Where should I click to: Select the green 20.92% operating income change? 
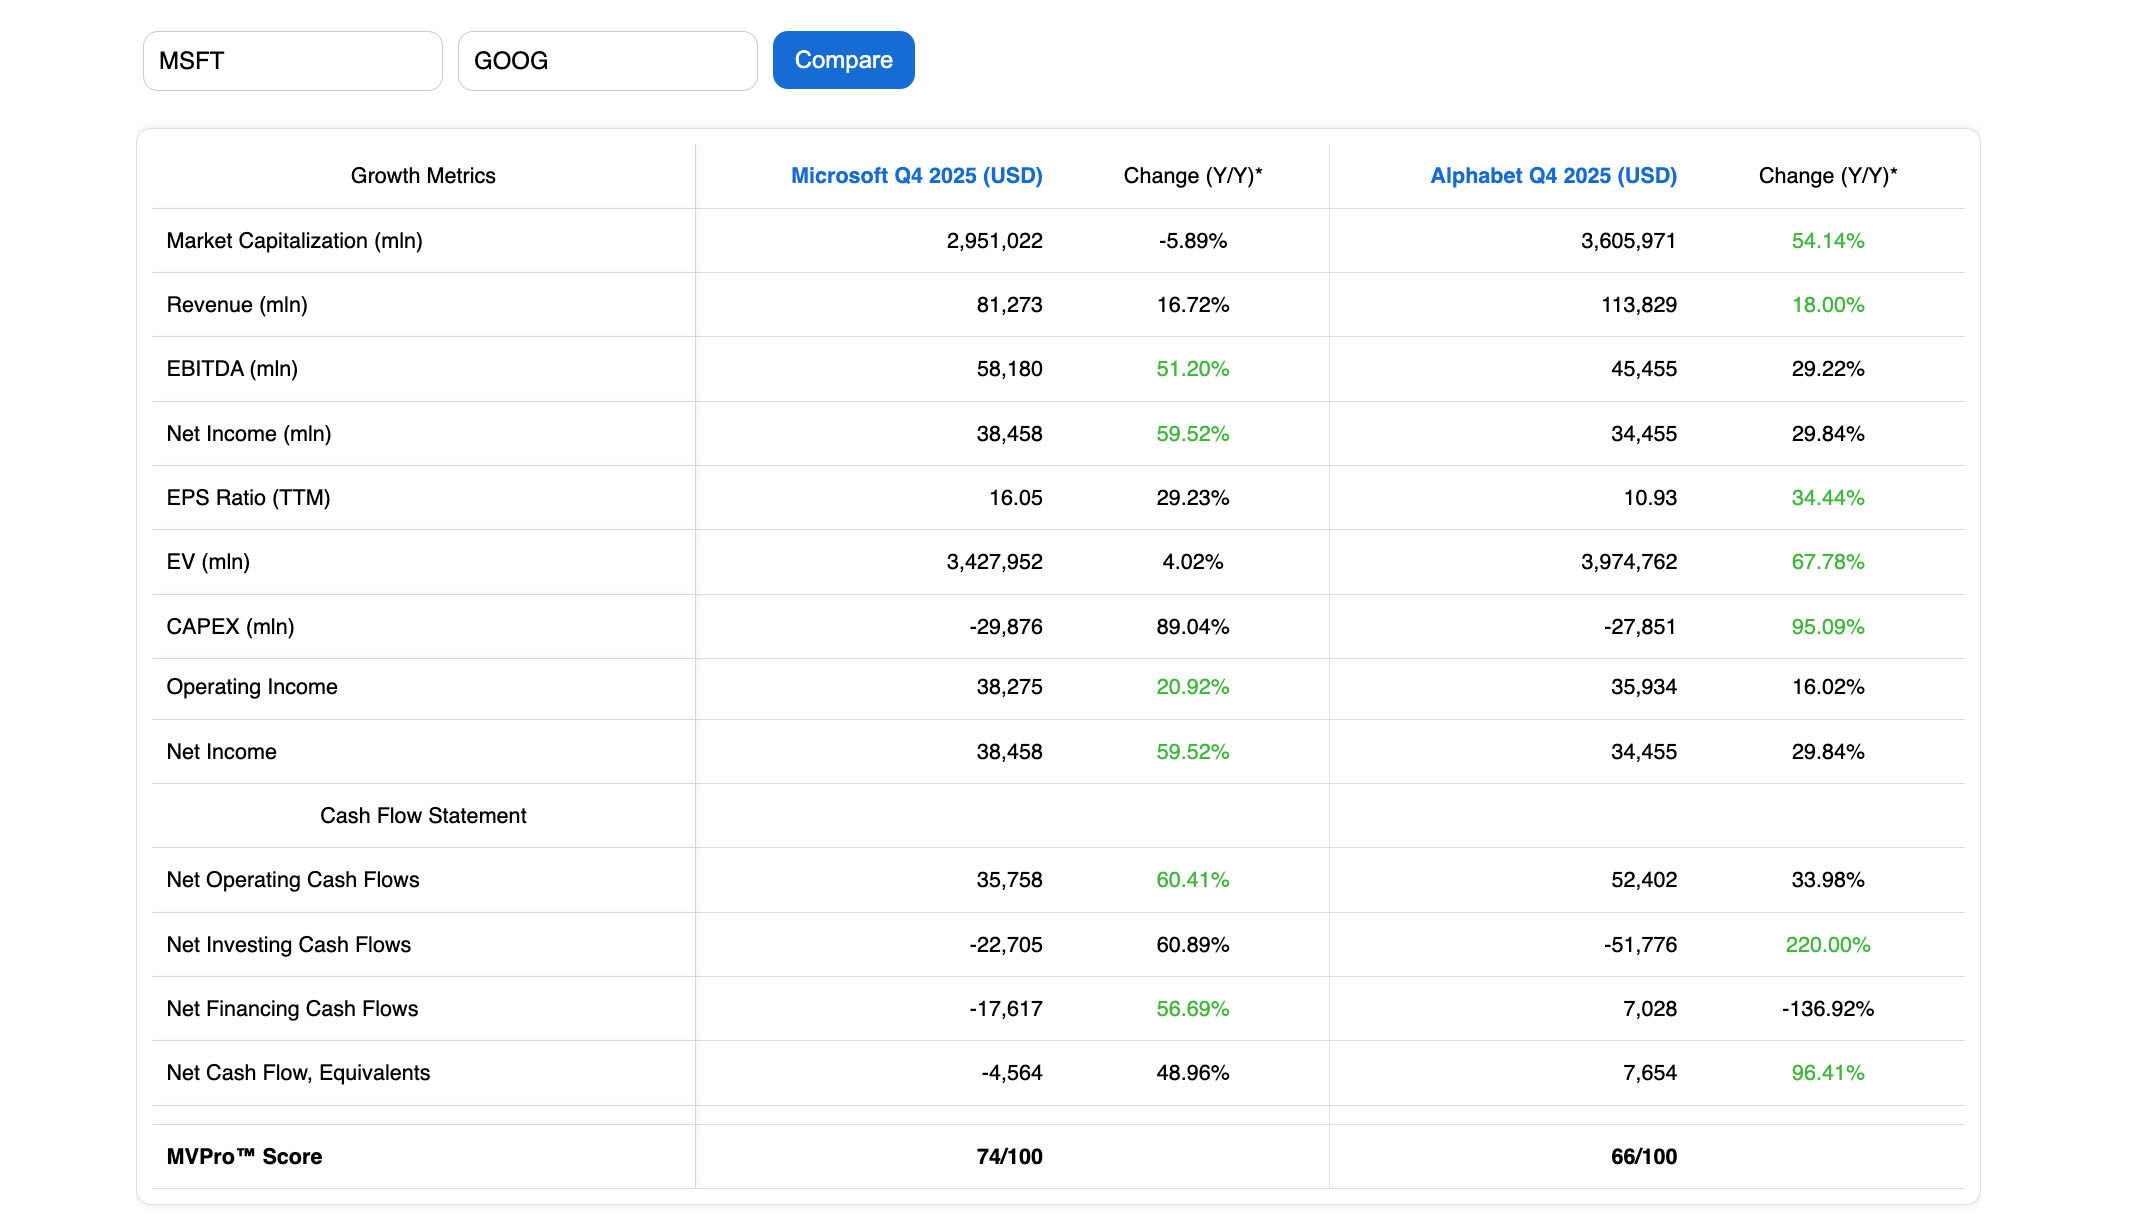(x=1193, y=687)
